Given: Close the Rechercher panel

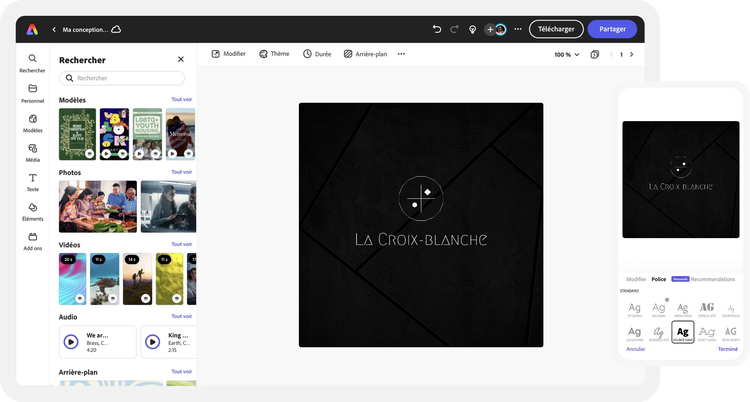Looking at the screenshot, I should 181,59.
